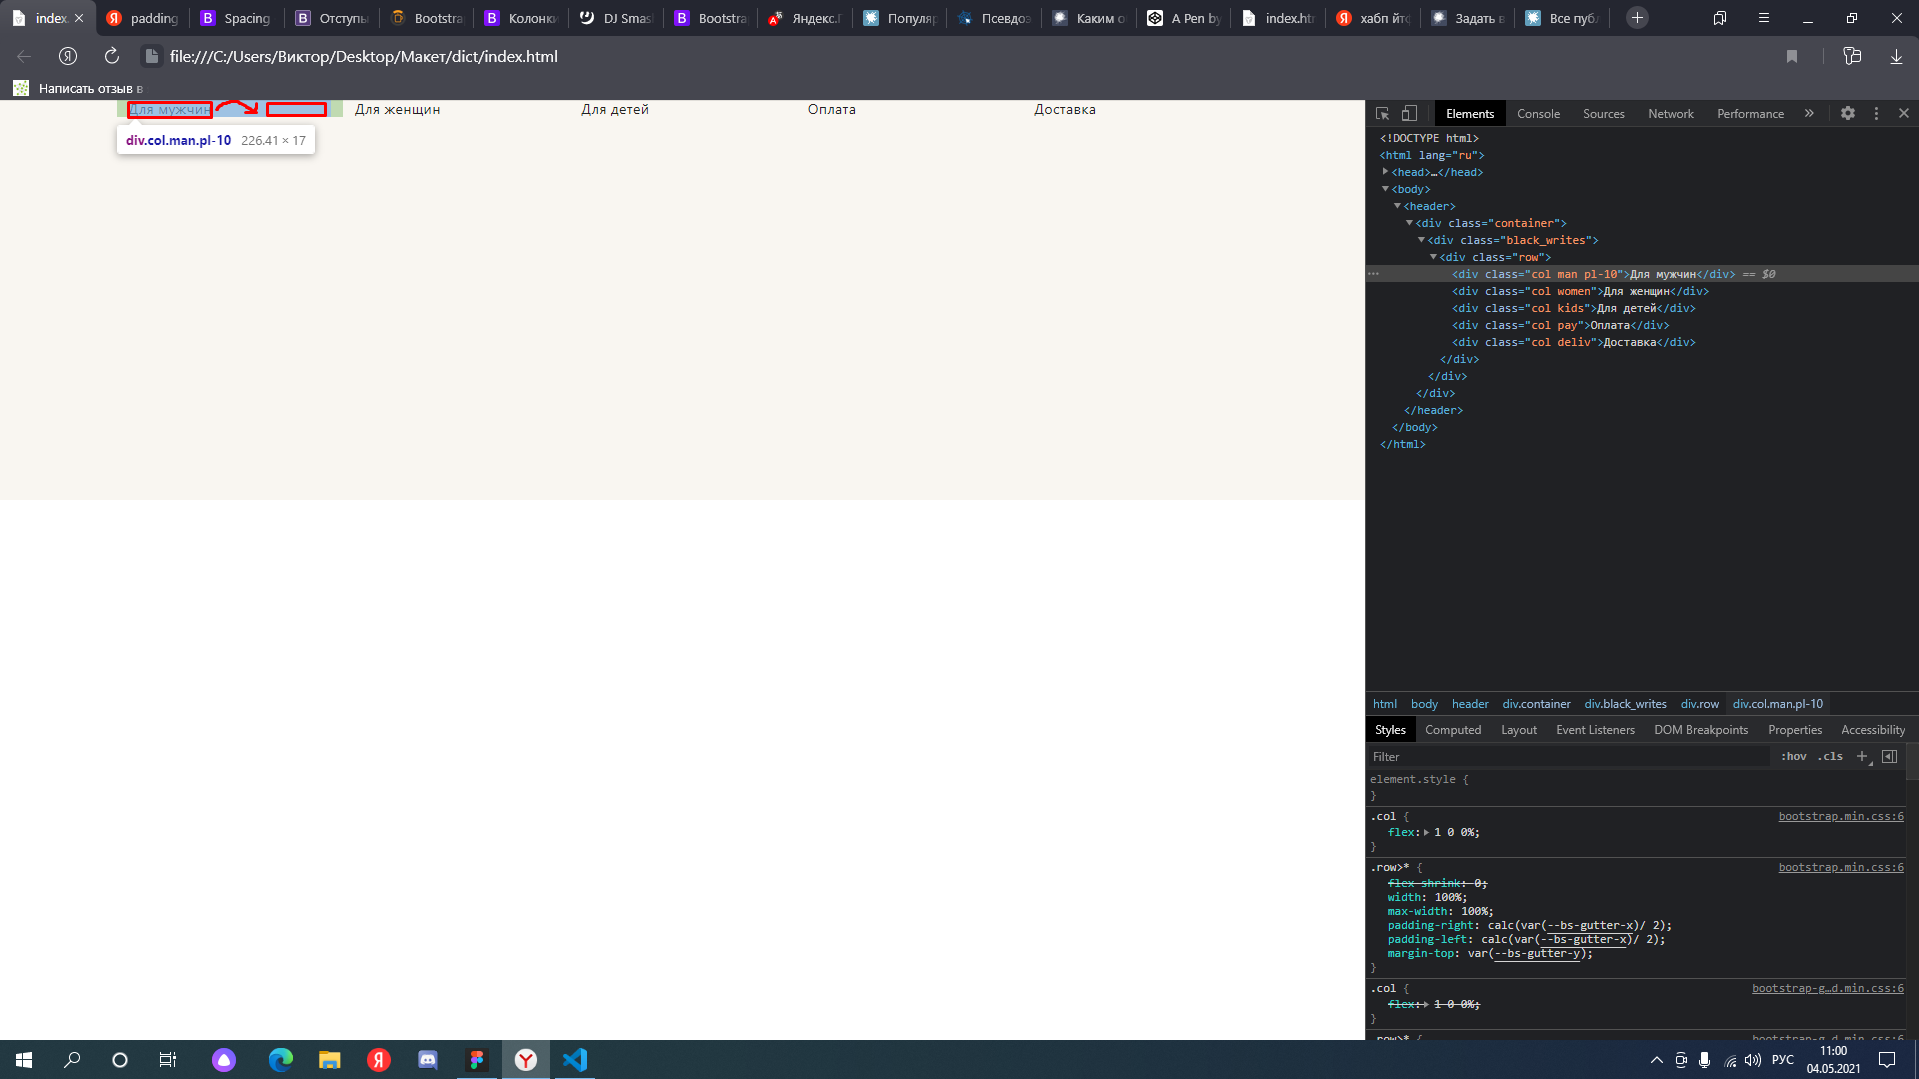The width and height of the screenshot is (1919, 1079).
Task: Collapse the header element node
Action: (1398, 206)
